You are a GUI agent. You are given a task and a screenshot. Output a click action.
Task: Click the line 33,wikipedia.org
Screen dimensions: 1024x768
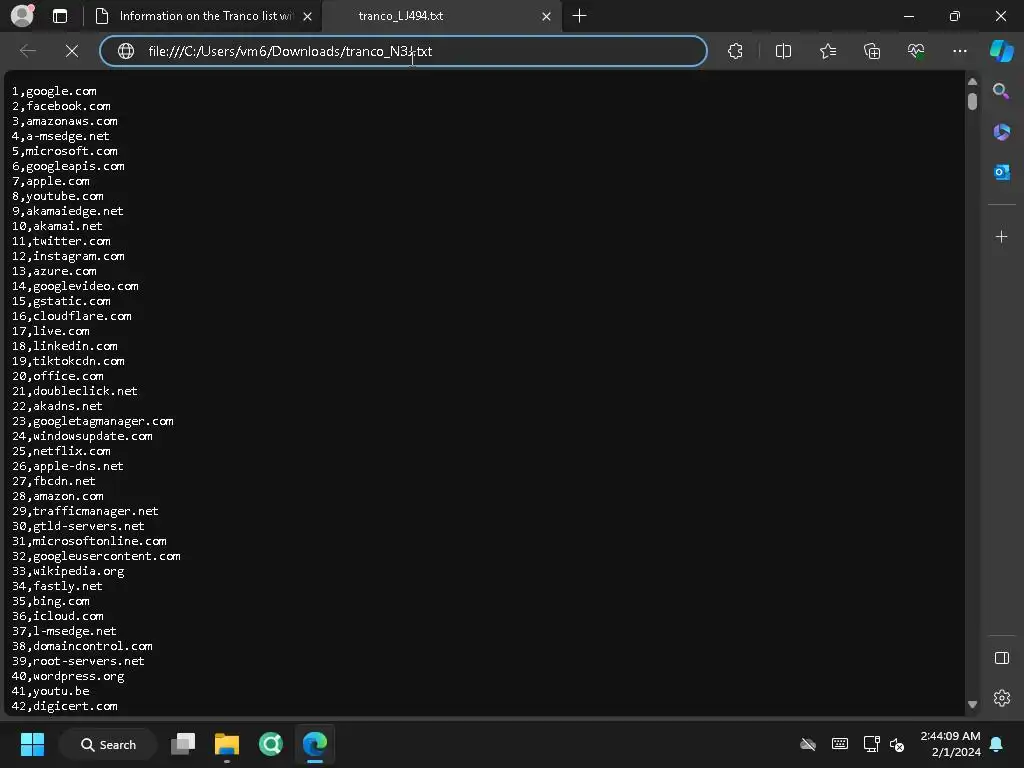coord(68,571)
